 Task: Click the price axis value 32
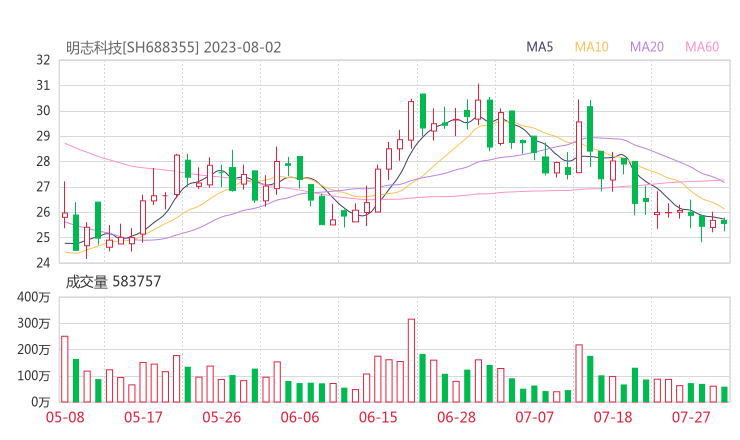point(43,60)
